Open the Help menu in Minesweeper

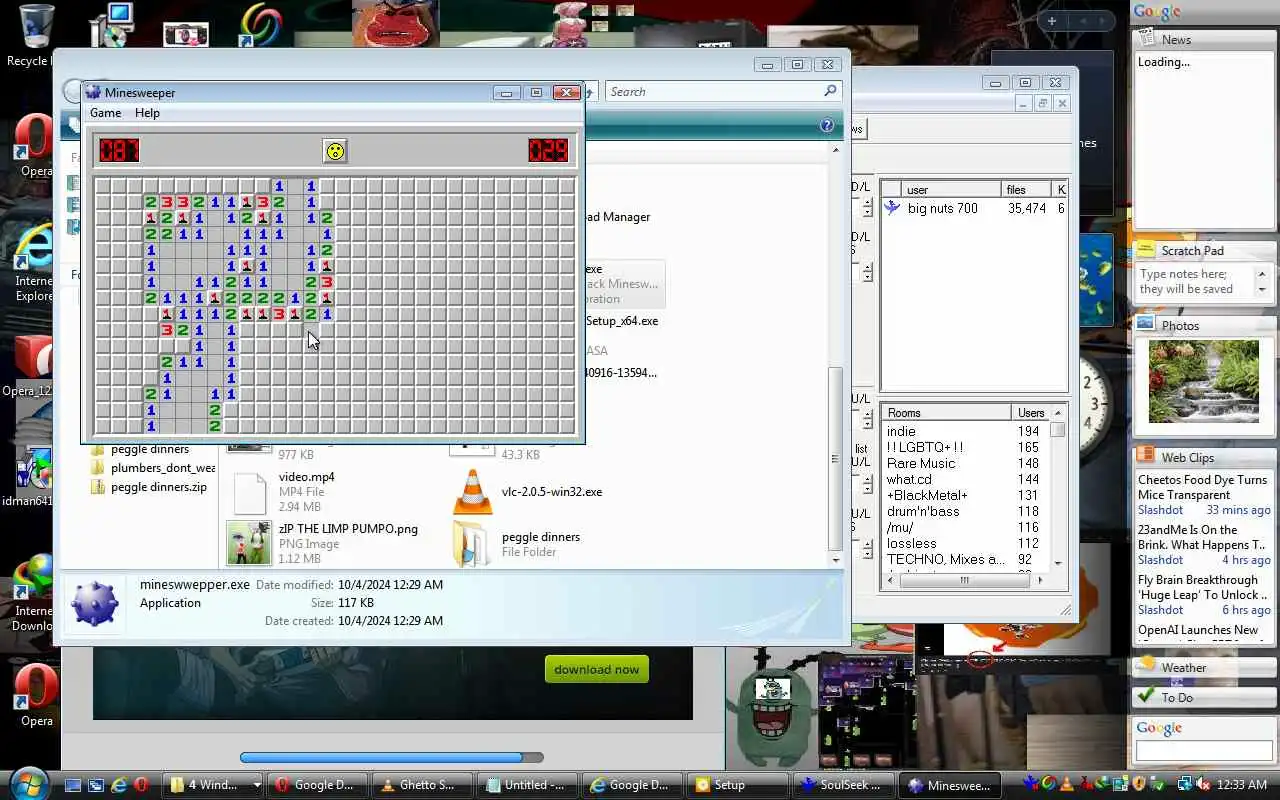click(147, 113)
